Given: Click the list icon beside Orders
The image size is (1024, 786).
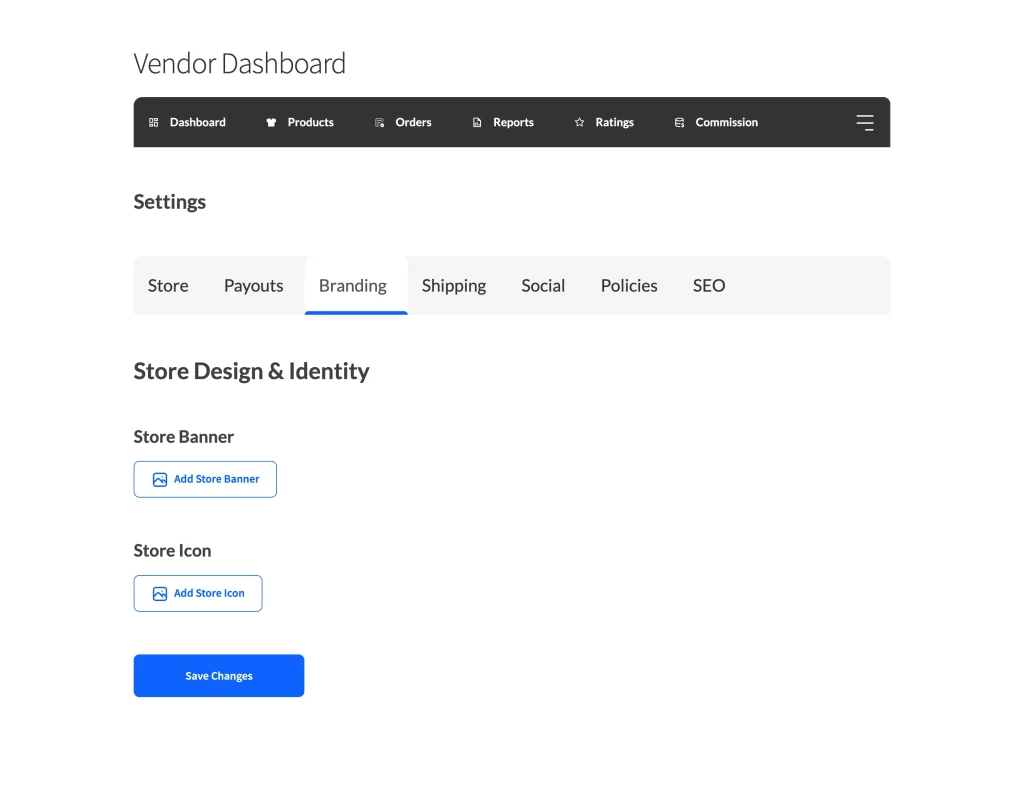Looking at the screenshot, I should click(x=380, y=123).
